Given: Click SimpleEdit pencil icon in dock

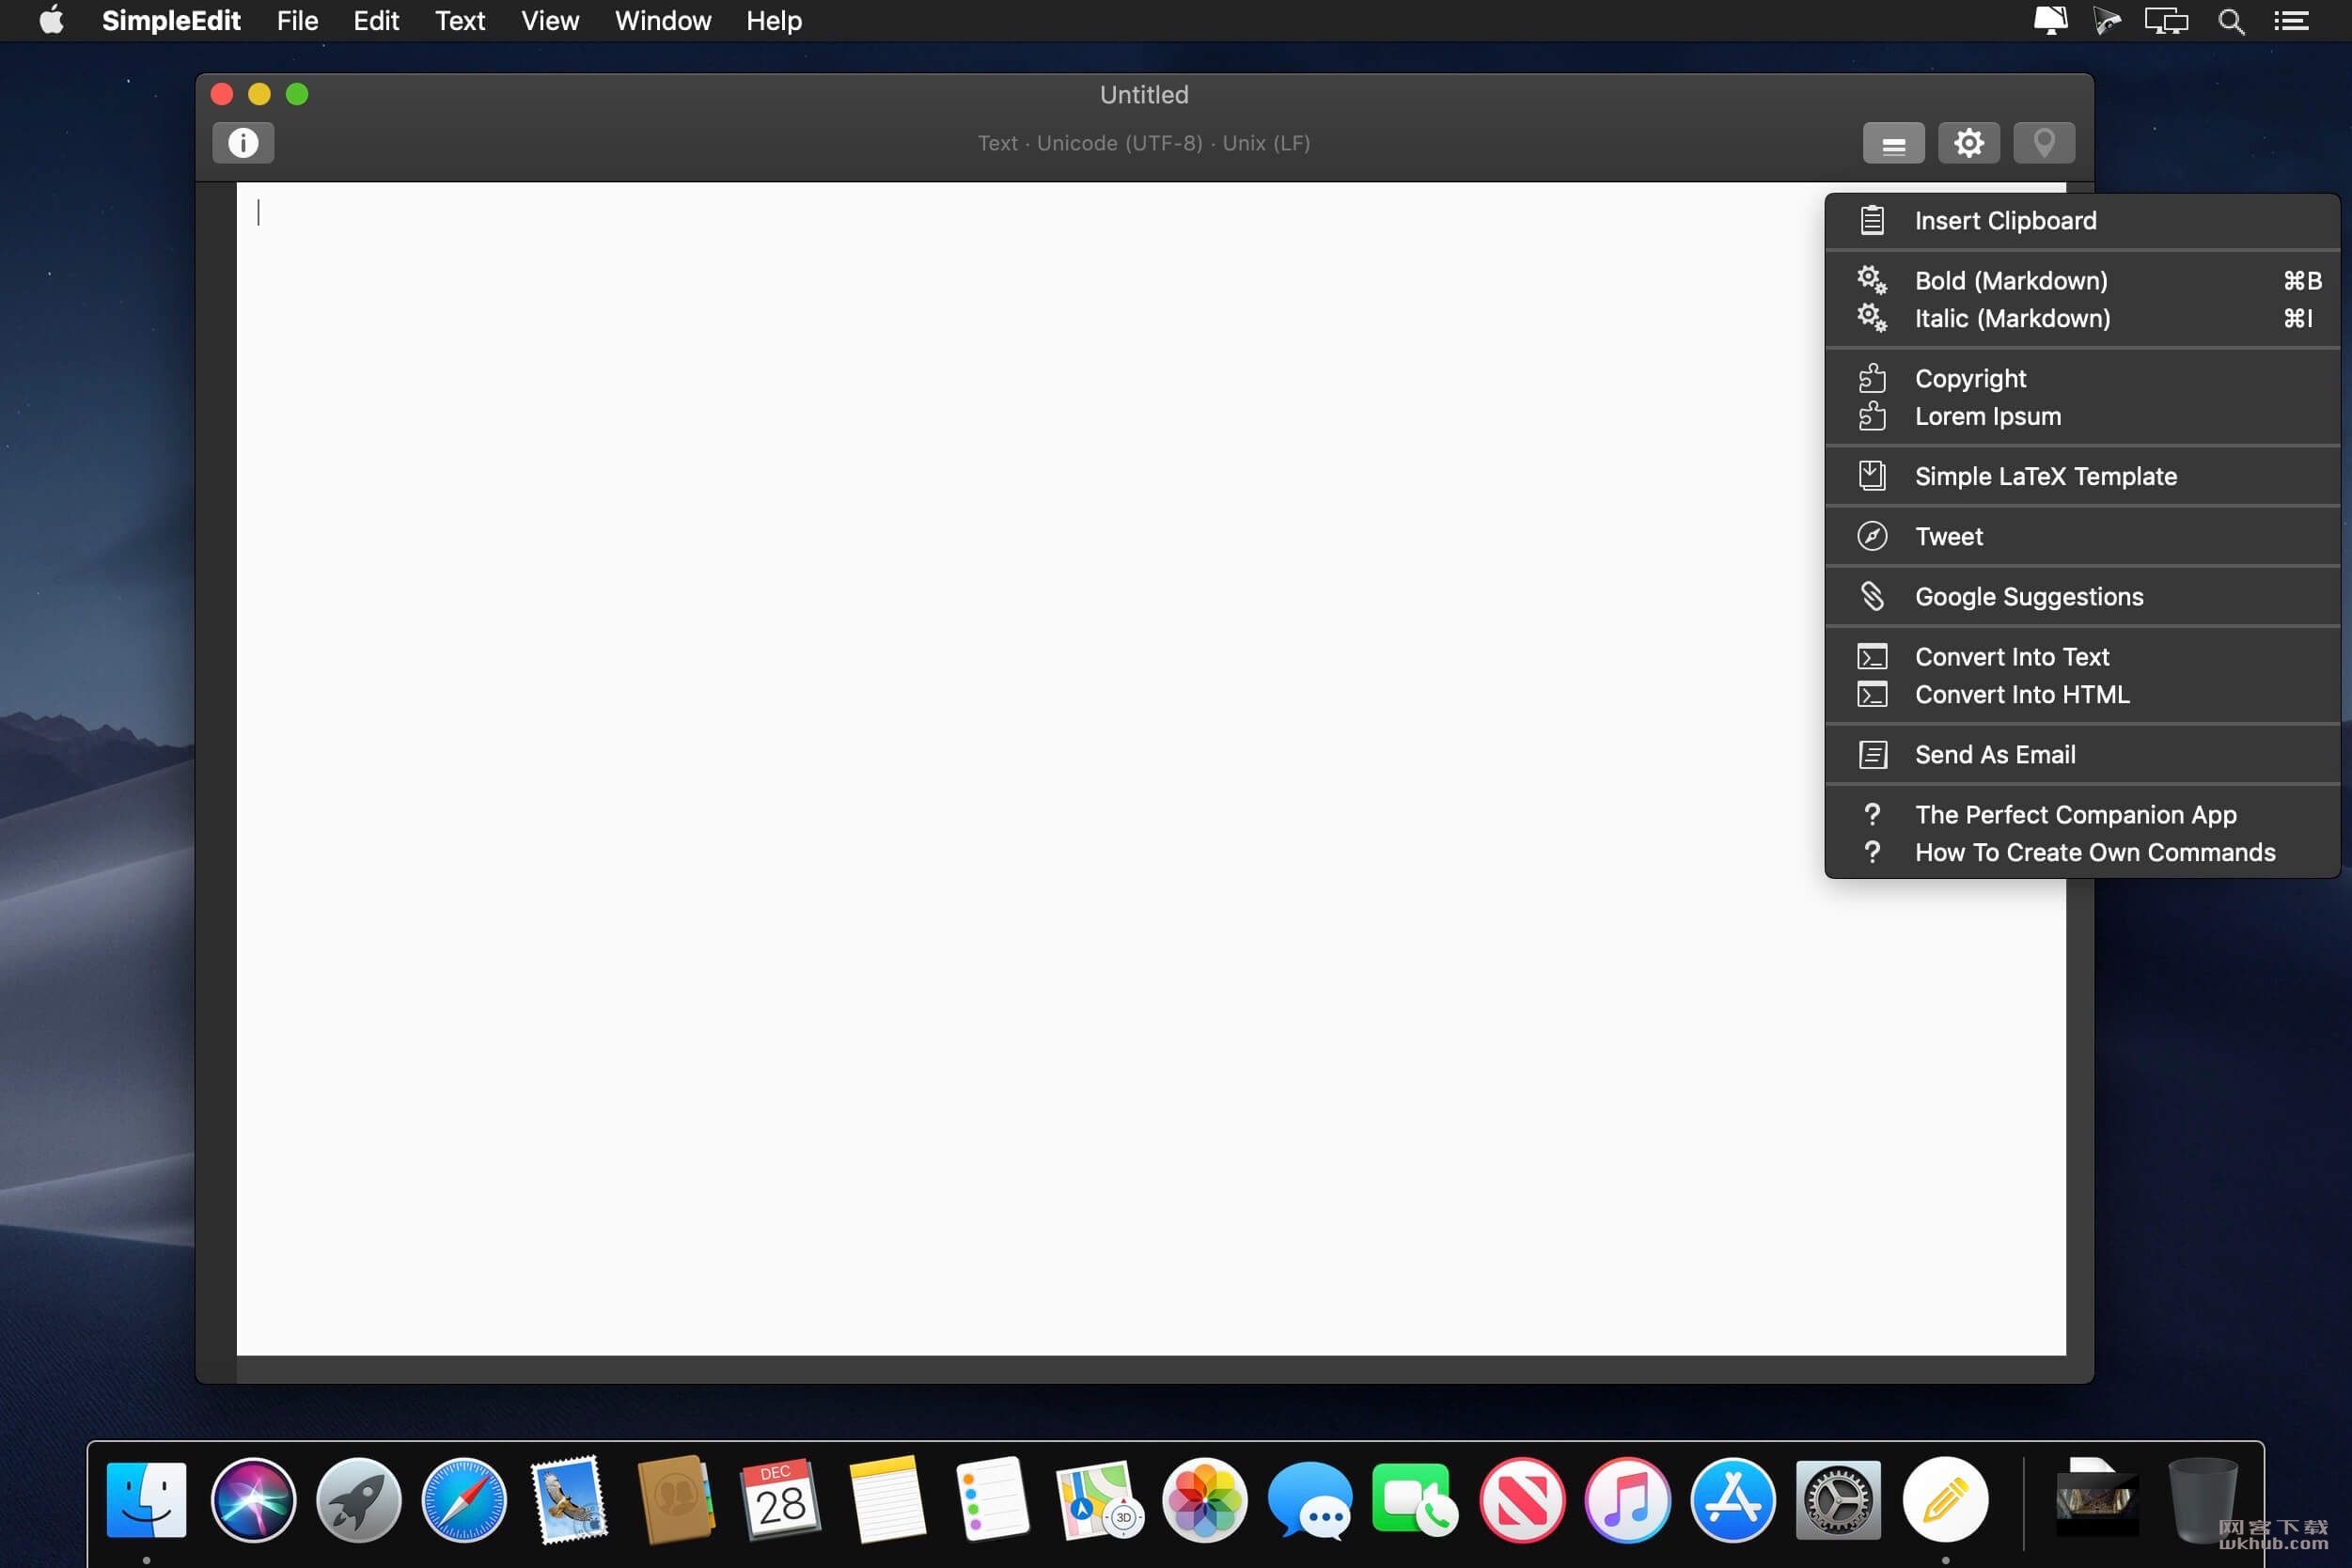Looking at the screenshot, I should pyautogui.click(x=1945, y=1500).
